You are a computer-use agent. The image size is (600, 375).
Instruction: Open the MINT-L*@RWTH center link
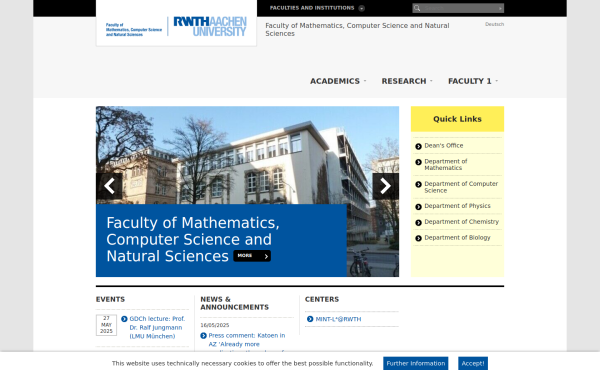(x=338, y=319)
